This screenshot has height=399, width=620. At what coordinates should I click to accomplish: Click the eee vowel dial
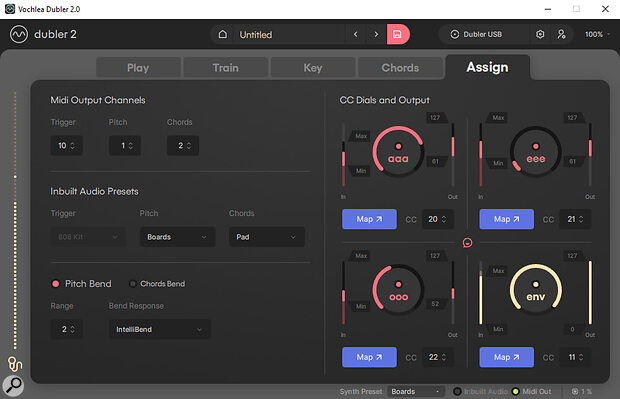pos(536,152)
